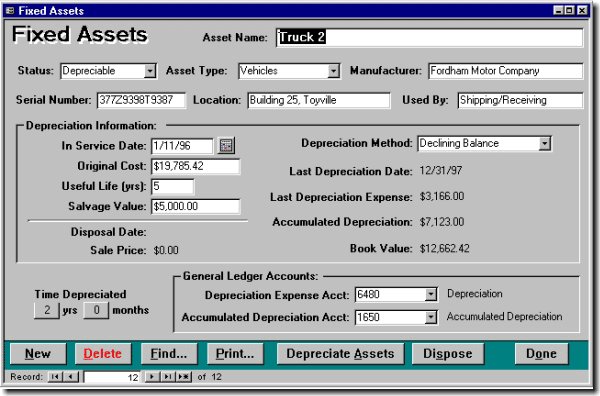The image size is (600, 396).
Task: Click the Useful Life (yrs) field
Action: pos(173,187)
